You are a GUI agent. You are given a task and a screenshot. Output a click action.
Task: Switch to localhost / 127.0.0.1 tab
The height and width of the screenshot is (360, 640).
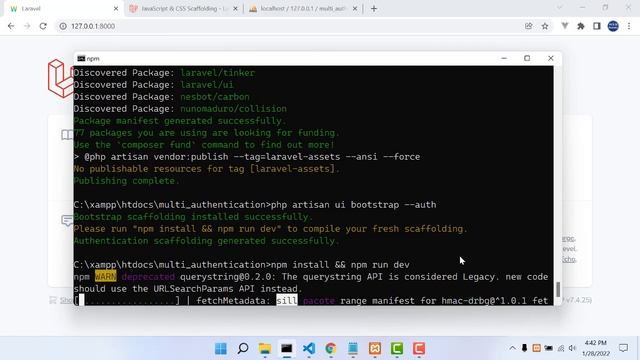[303, 9]
